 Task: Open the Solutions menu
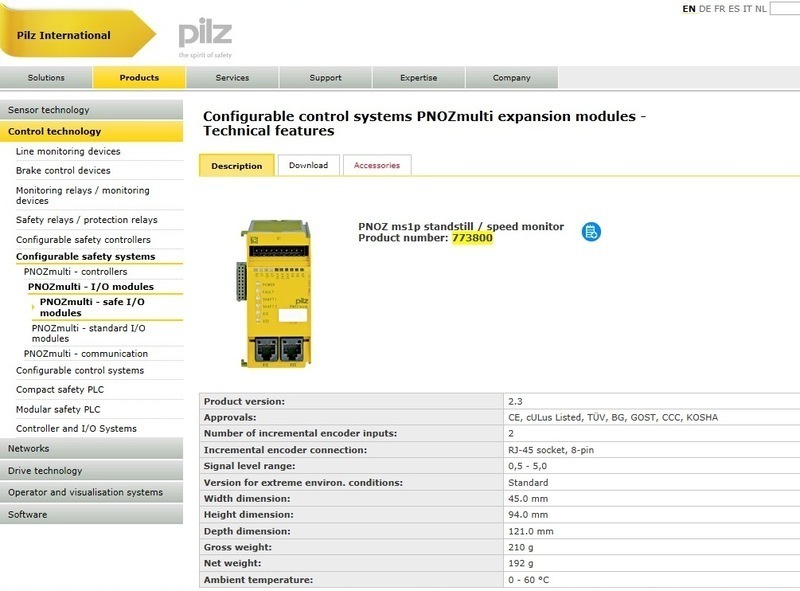[46, 78]
